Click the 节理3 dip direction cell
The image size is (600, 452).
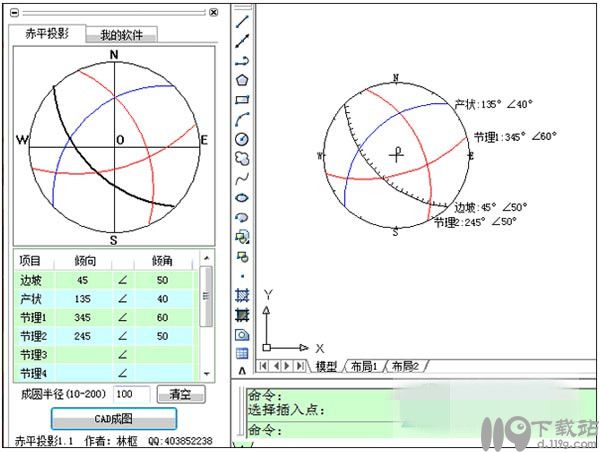click(x=82, y=354)
